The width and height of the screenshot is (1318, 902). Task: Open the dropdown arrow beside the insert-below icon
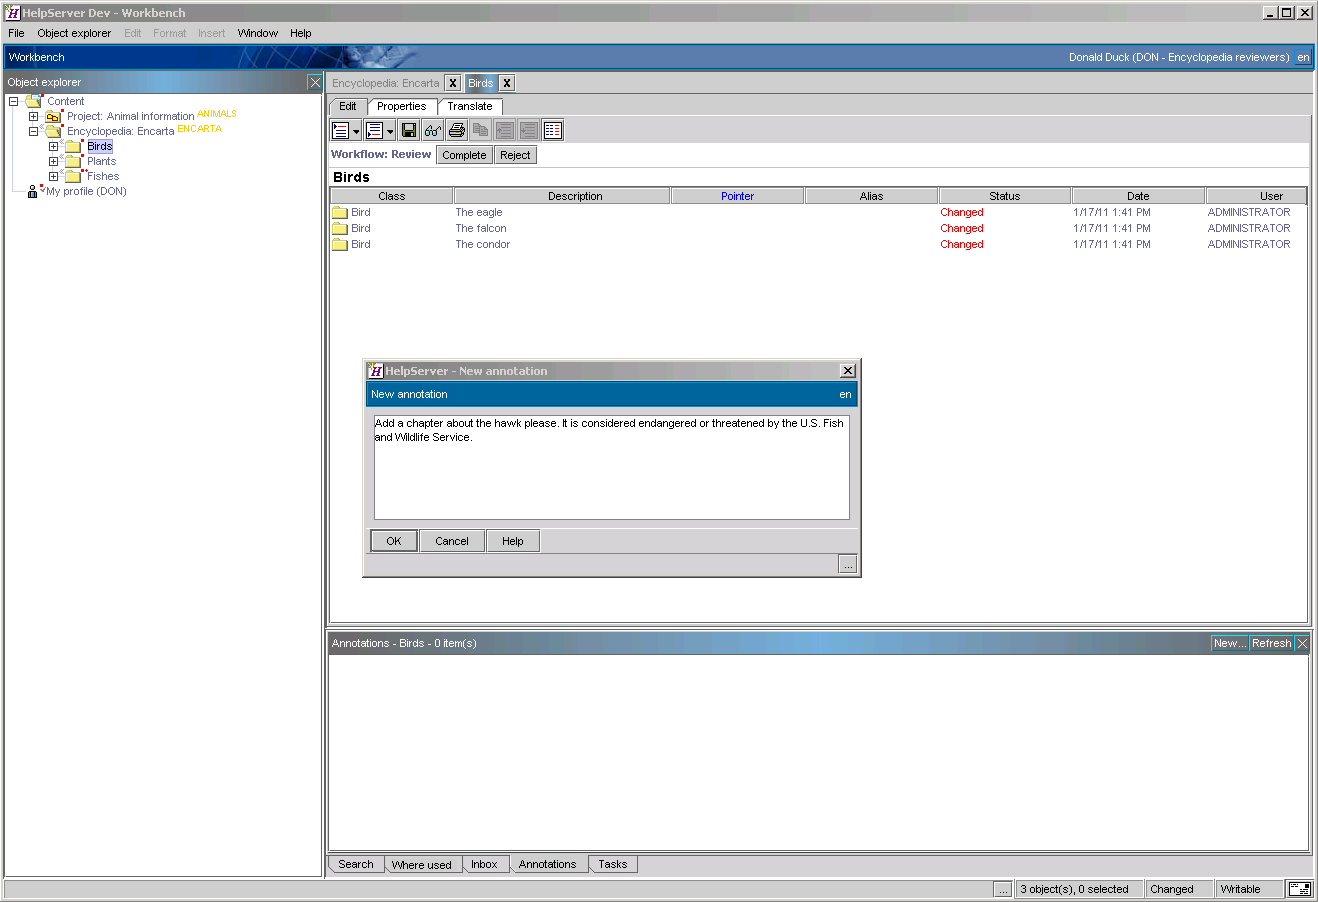click(x=390, y=131)
